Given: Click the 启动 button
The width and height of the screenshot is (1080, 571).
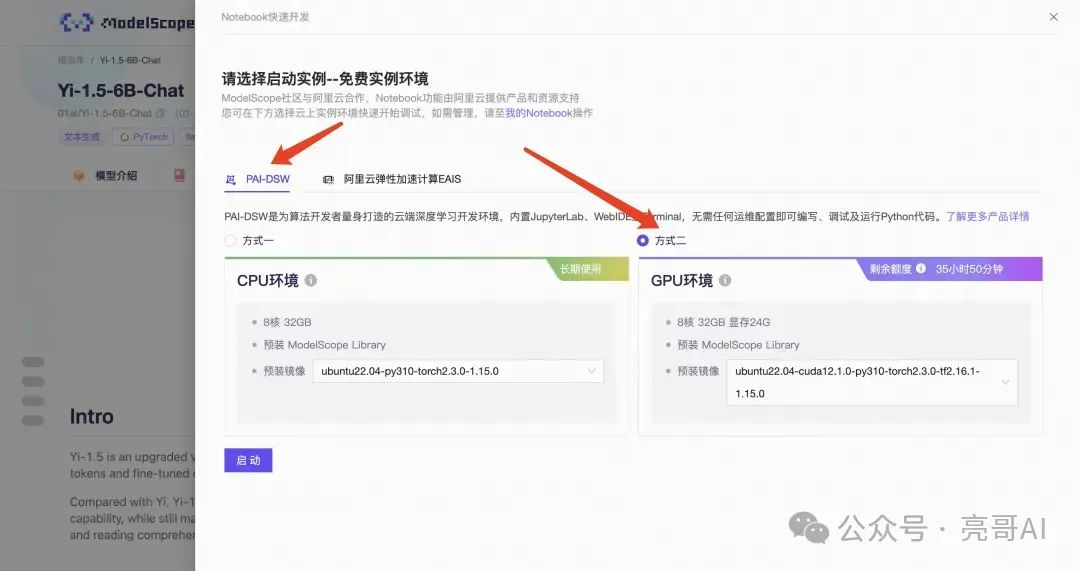Looking at the screenshot, I should click(248, 460).
